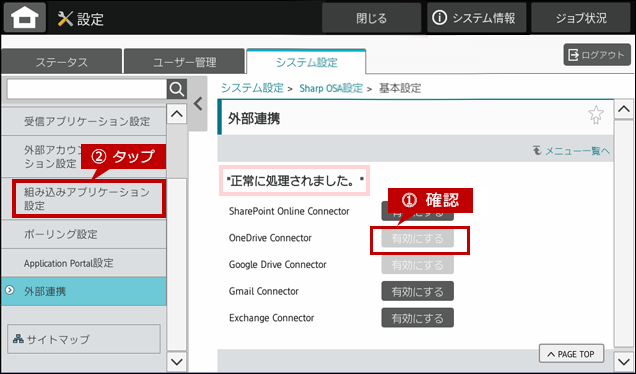Click SharePoint Online Connector label
Image resolution: width=636 pixels, height=374 pixels.
click(x=289, y=211)
